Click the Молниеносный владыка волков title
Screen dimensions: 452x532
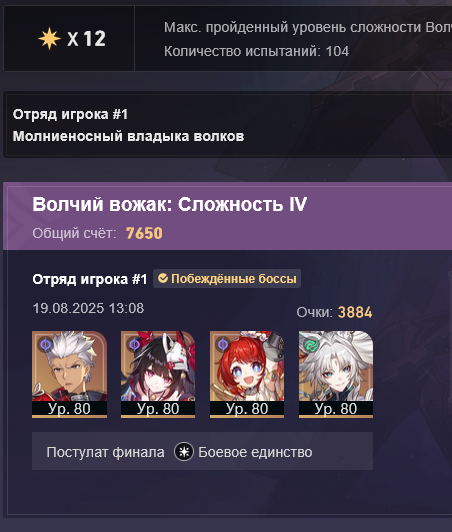pos(128,136)
